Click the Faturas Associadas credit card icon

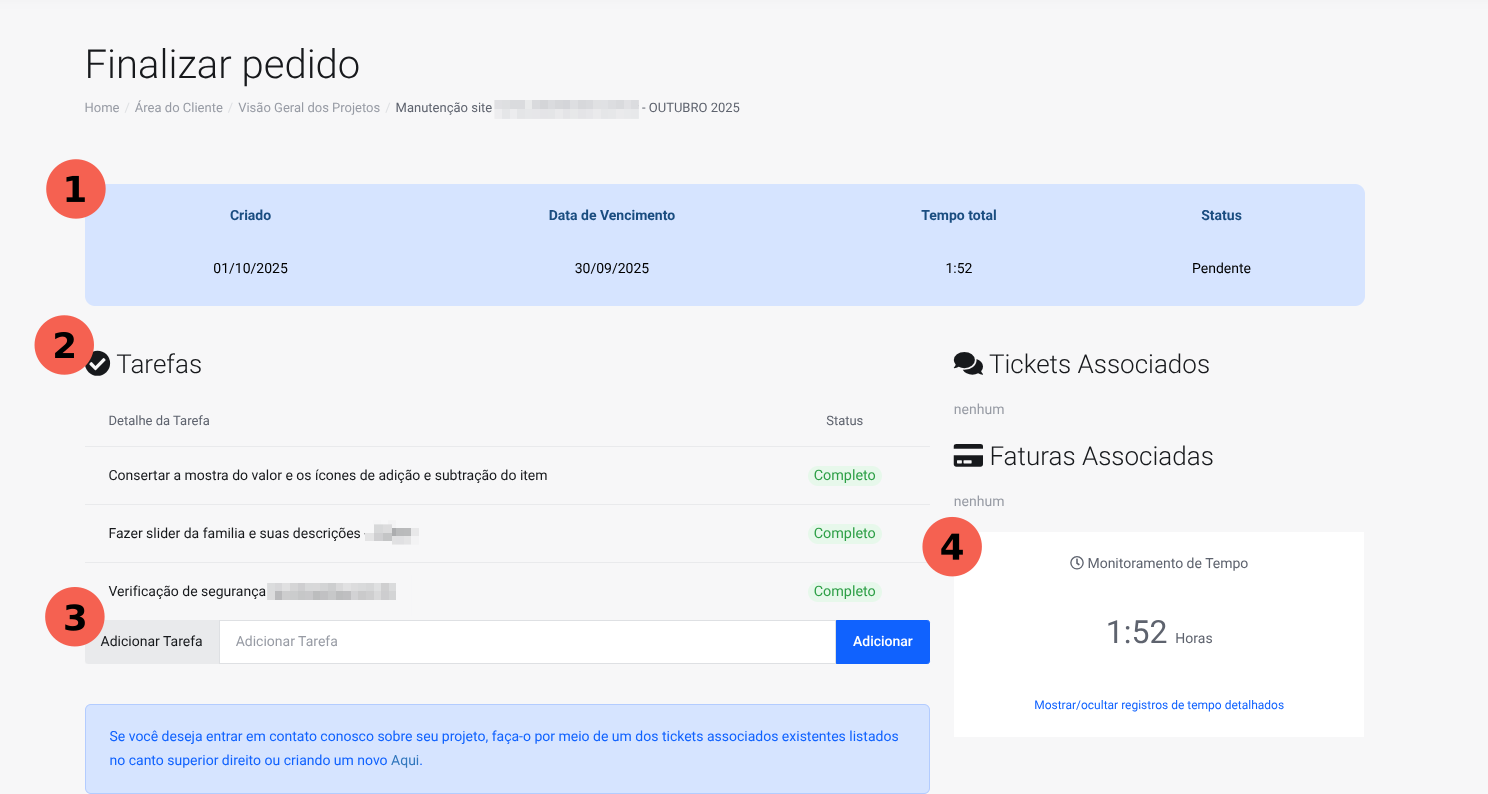(967, 457)
